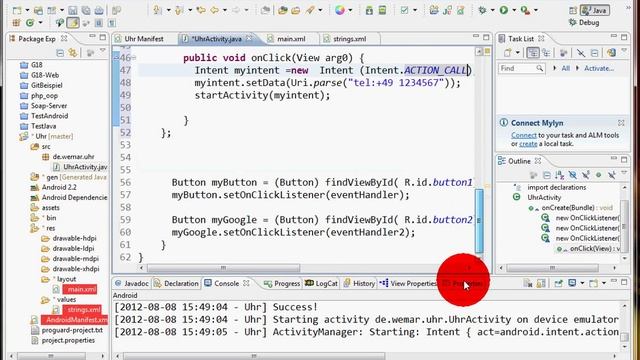Click the New Java Class toolbar icon
640x360 pixels.
(x=30, y=23)
